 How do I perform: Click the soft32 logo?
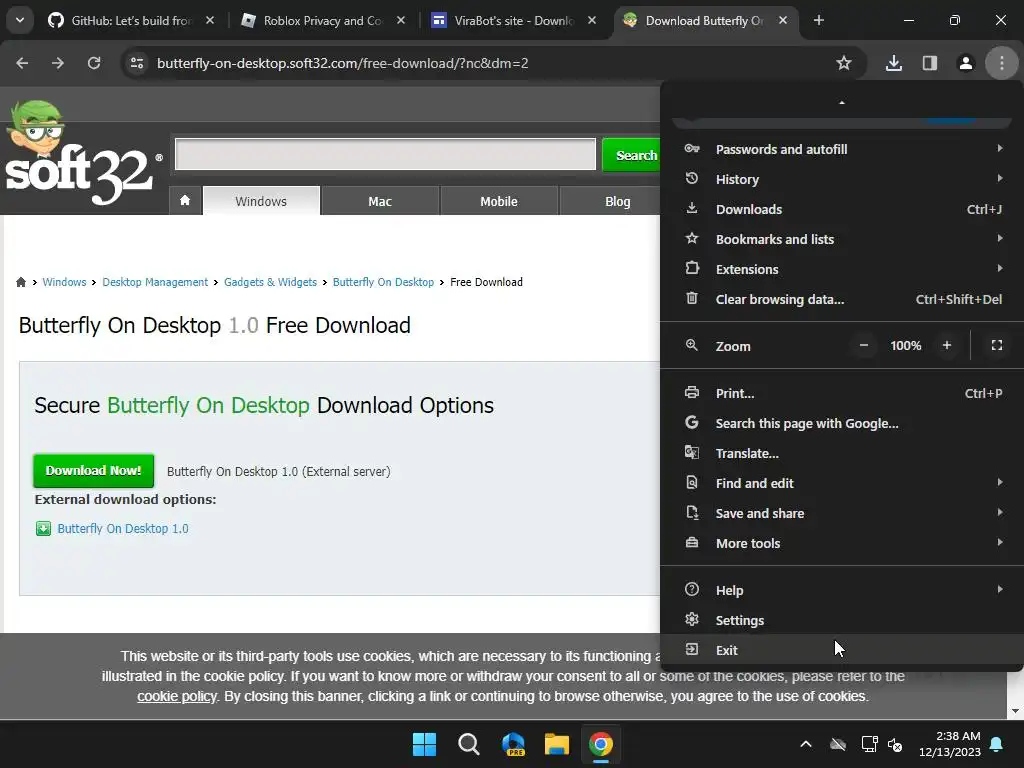click(x=83, y=153)
